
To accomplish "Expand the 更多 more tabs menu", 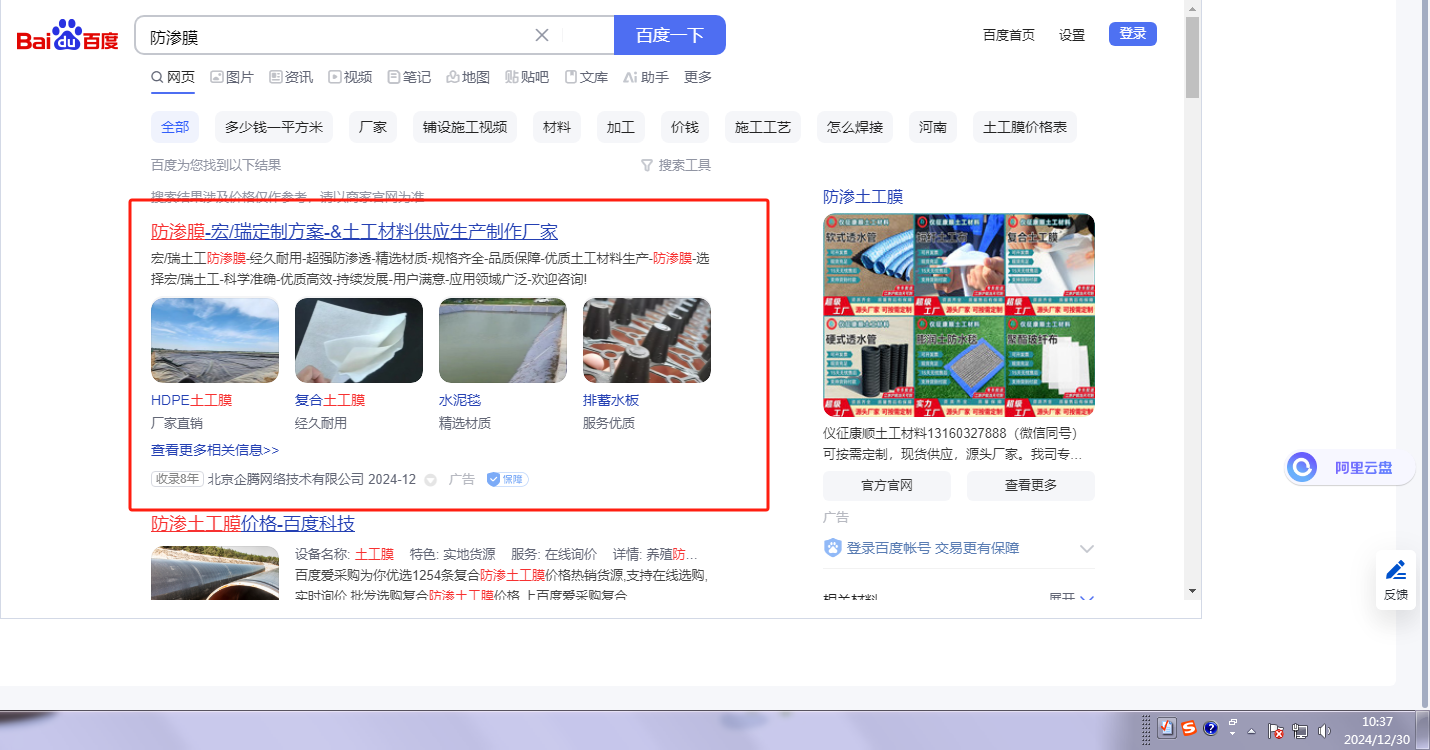I will coord(698,77).
